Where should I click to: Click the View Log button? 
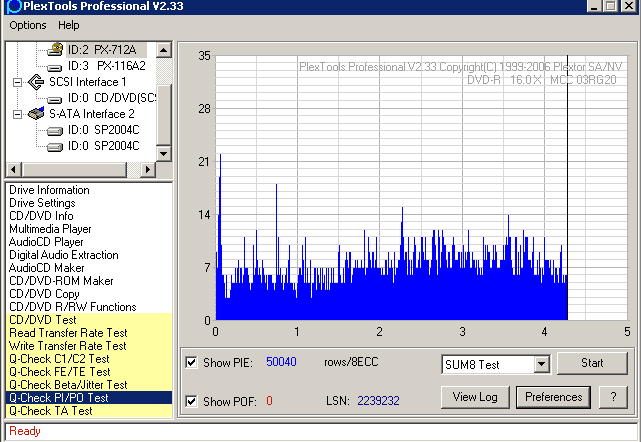pyautogui.click(x=475, y=397)
